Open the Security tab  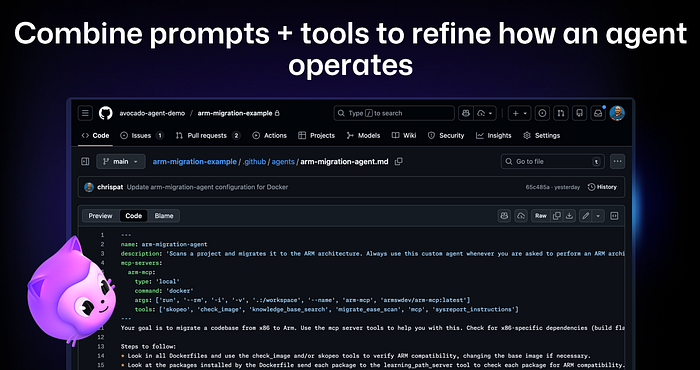pos(446,136)
